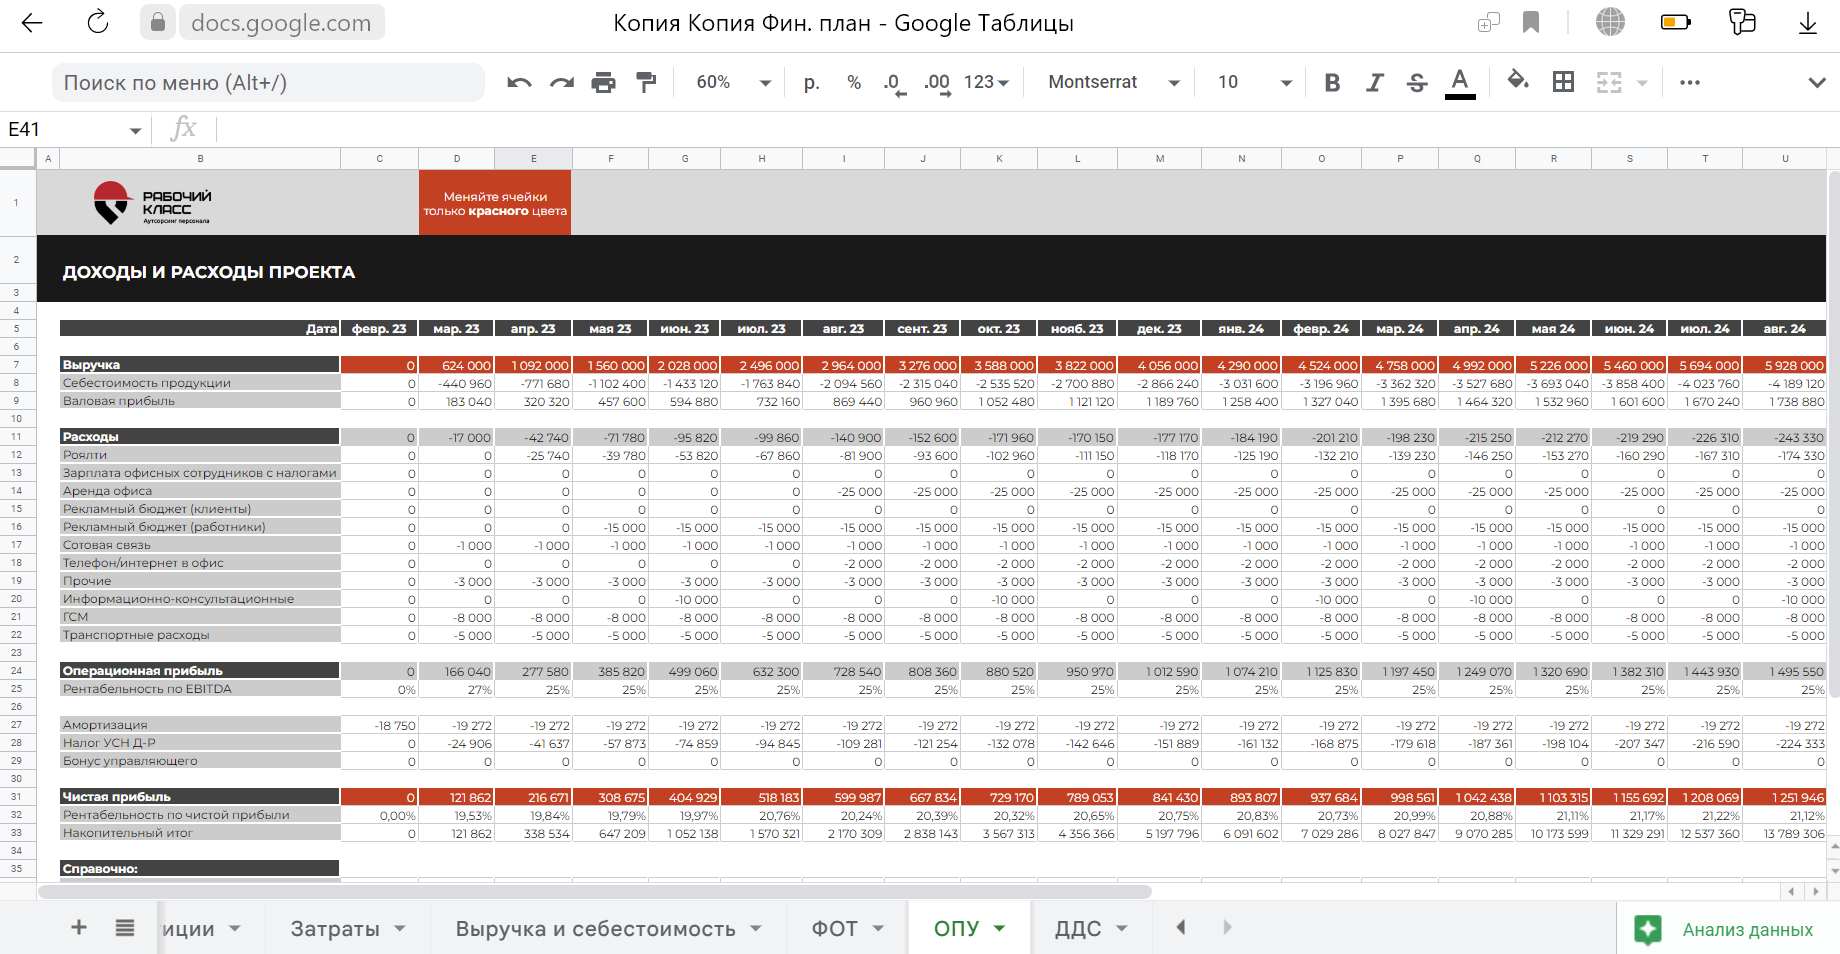Toggle bold formatting

1332,83
